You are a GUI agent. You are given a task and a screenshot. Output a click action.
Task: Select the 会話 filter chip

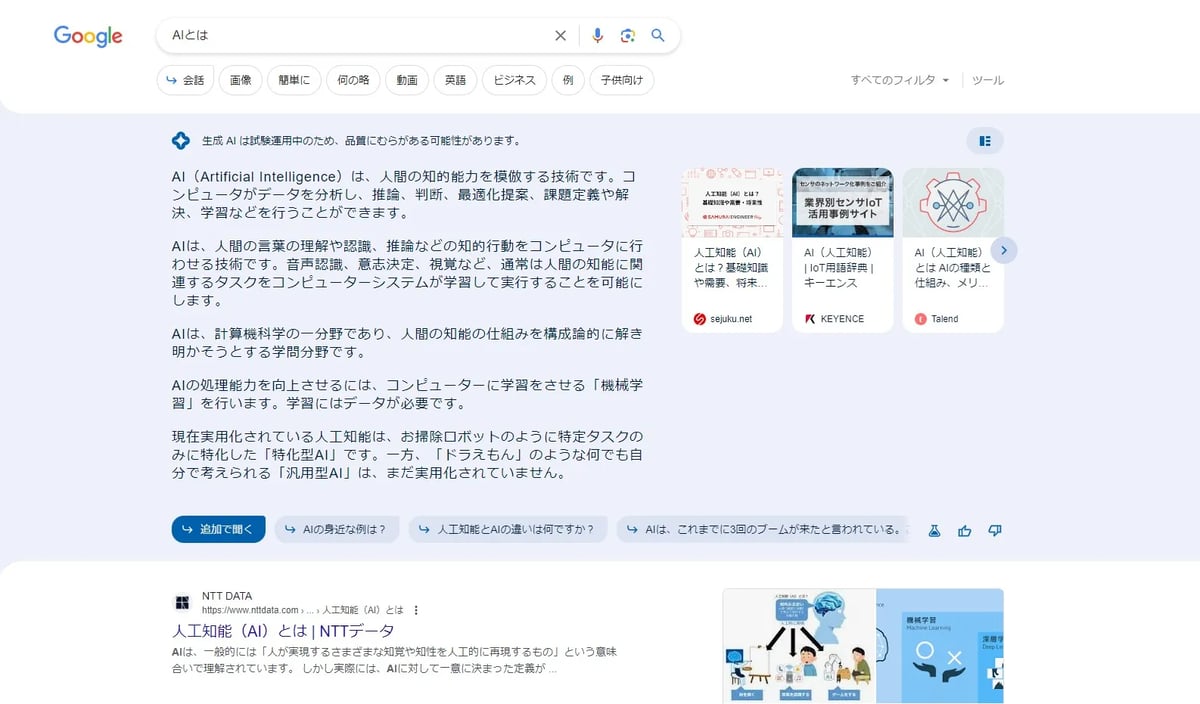[185, 80]
